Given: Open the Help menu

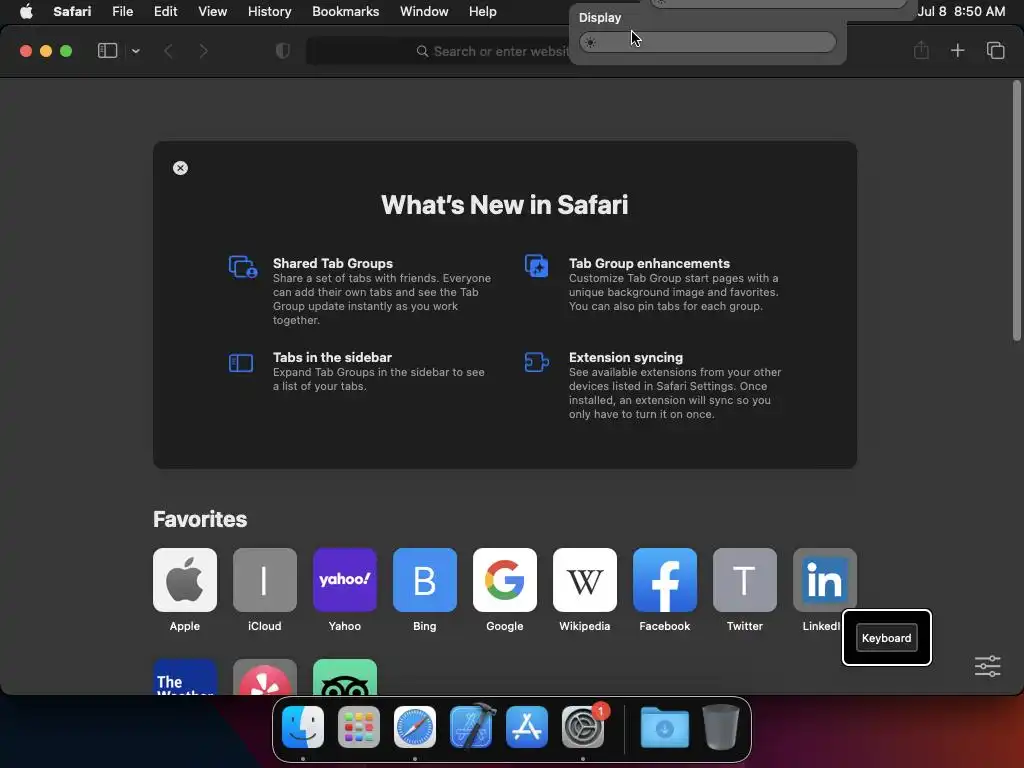Looking at the screenshot, I should (483, 12).
